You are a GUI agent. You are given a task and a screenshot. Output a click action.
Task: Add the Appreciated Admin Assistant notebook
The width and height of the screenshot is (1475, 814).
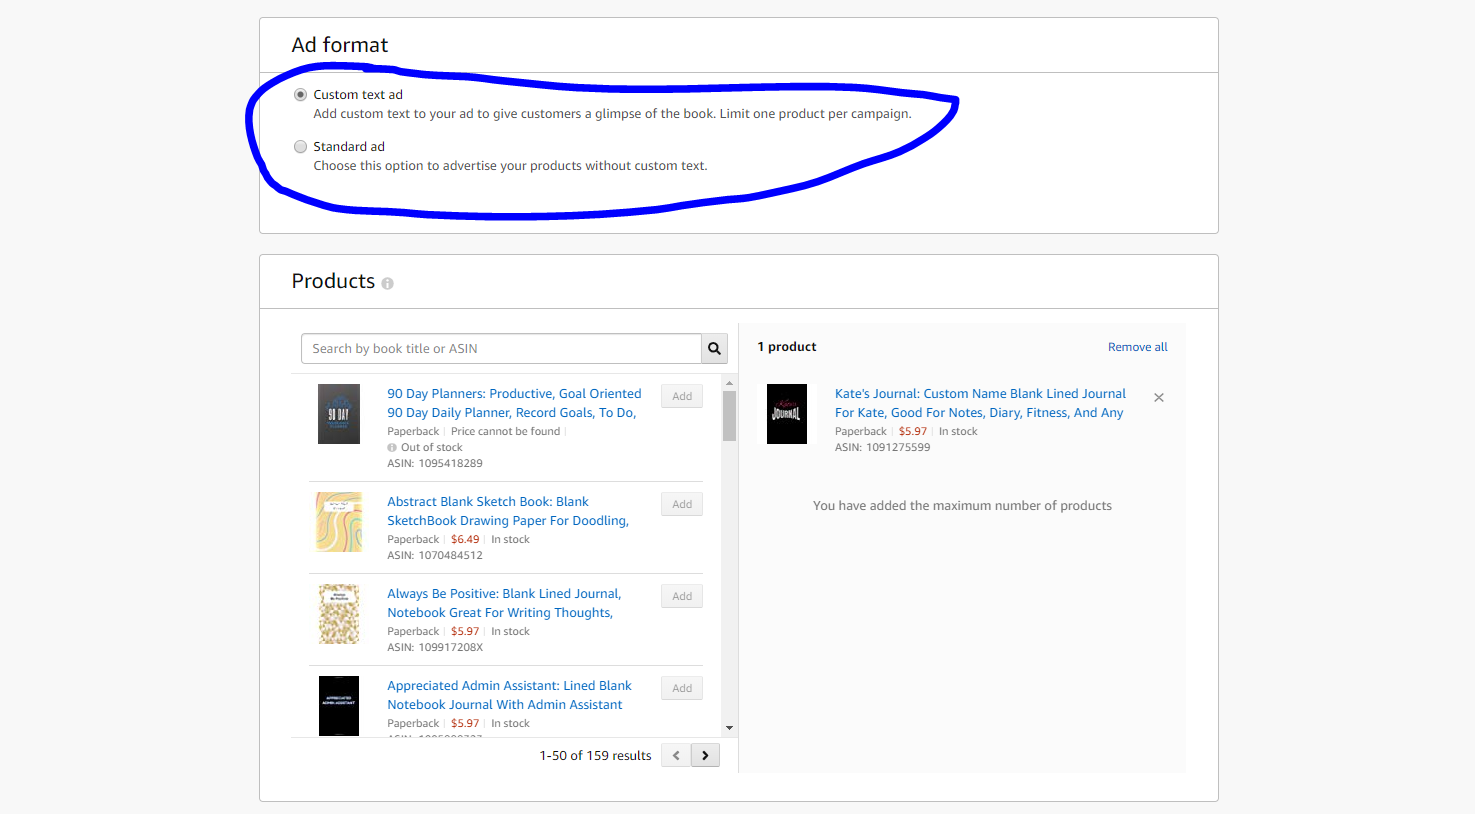tap(682, 689)
